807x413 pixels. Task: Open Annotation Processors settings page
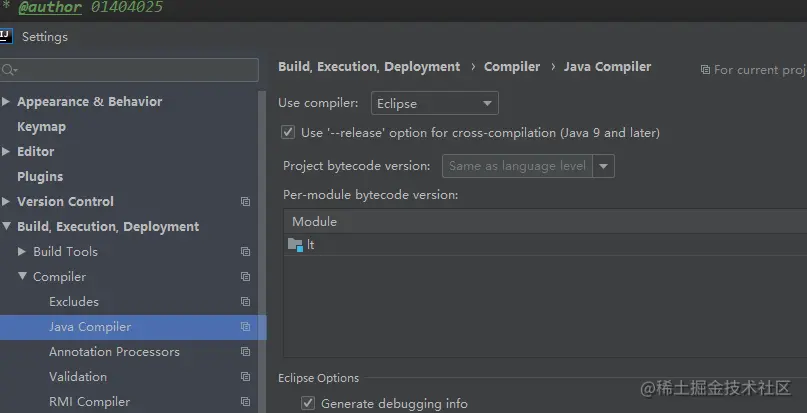(x=114, y=352)
